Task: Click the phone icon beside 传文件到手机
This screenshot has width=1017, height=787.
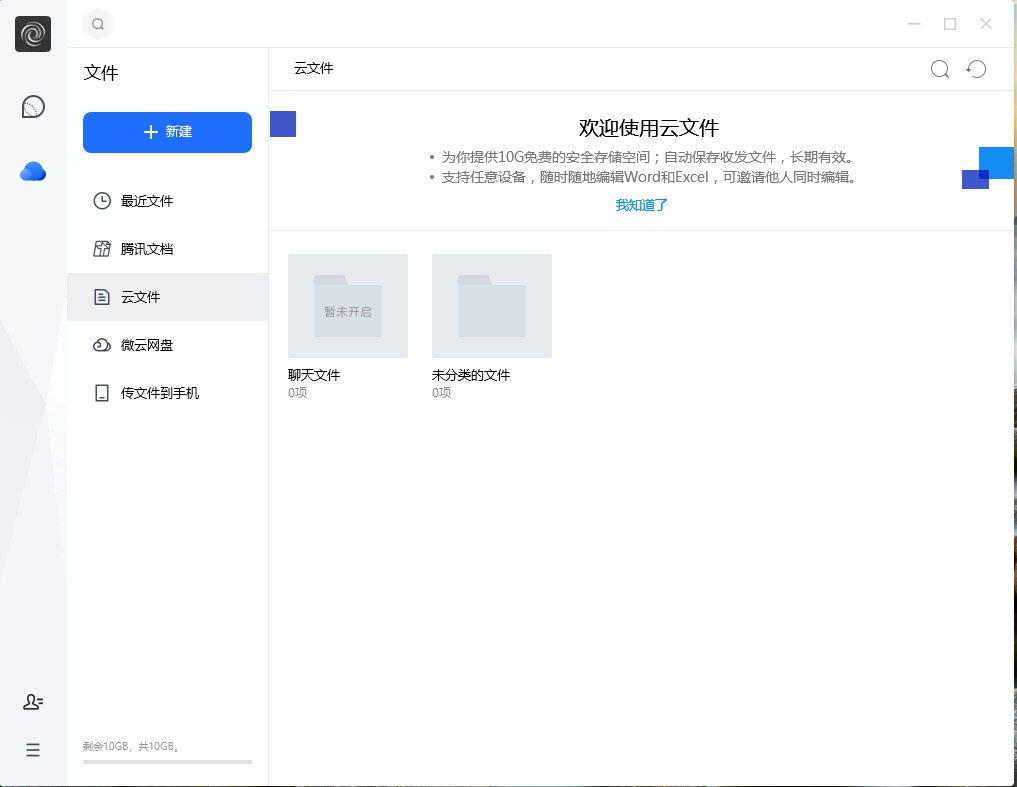Action: pyautogui.click(x=102, y=393)
